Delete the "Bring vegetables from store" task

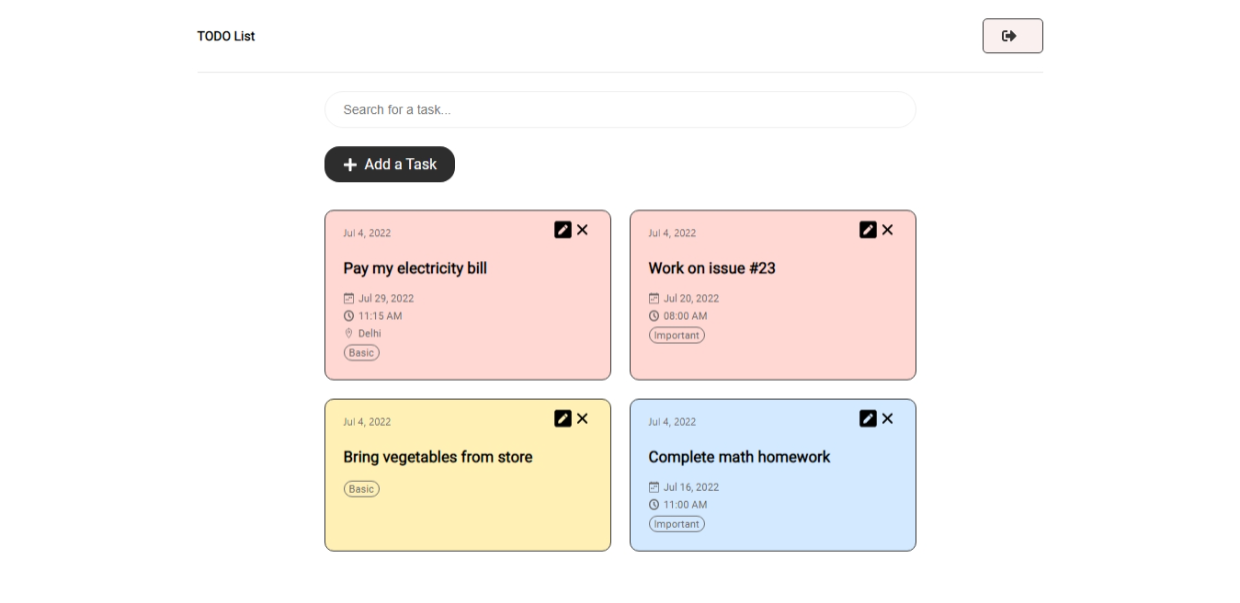583,418
